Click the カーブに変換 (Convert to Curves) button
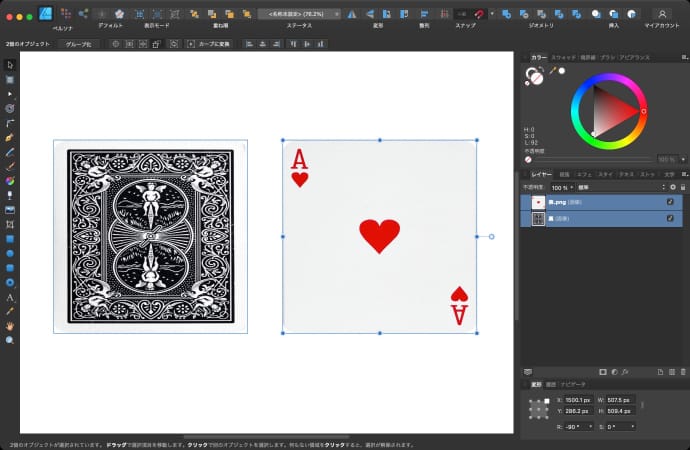 209,44
